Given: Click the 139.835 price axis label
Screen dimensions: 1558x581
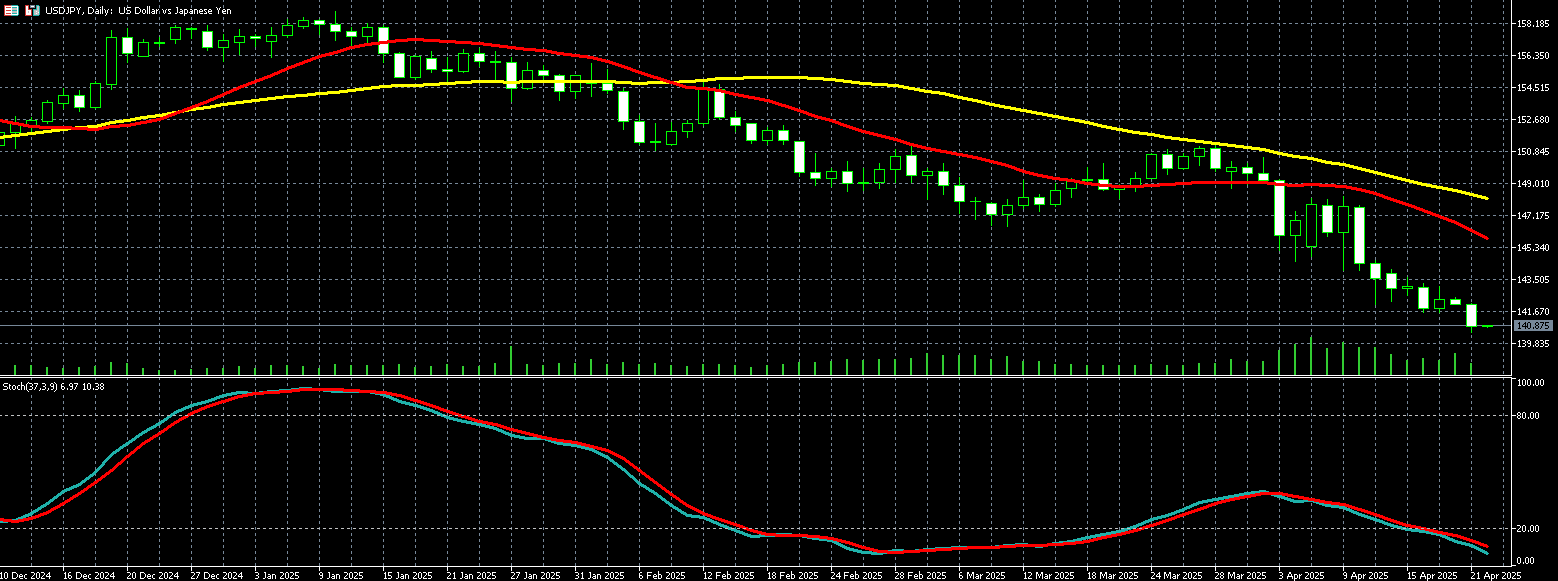Looking at the screenshot, I should coord(1533,344).
